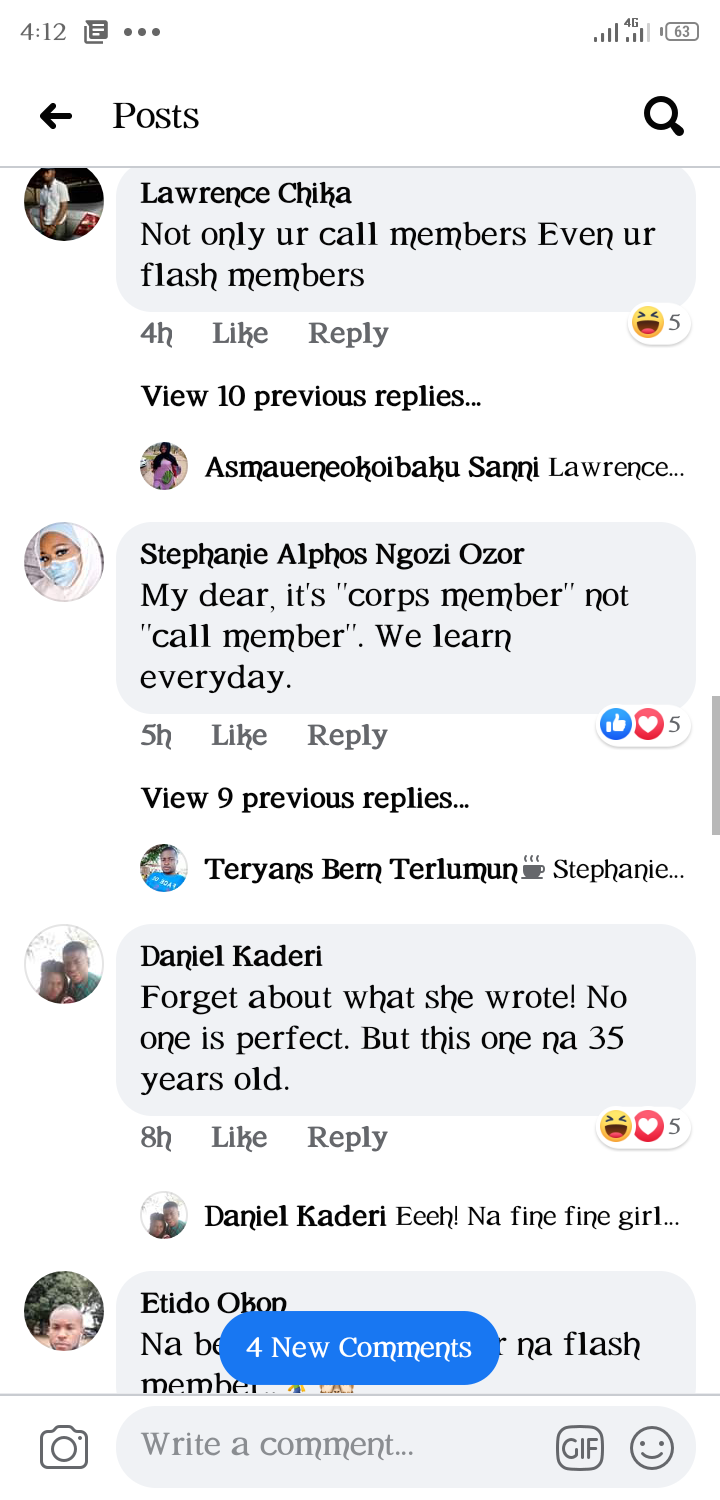
Task: Reply to Stephanie's comment
Action: coord(347,736)
